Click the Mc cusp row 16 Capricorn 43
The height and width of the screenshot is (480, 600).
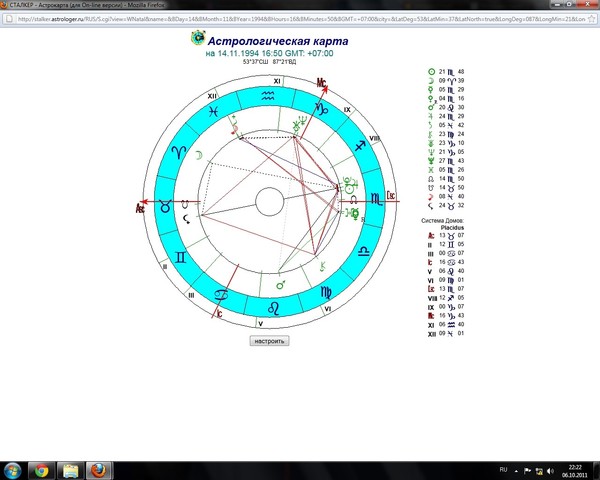446,316
